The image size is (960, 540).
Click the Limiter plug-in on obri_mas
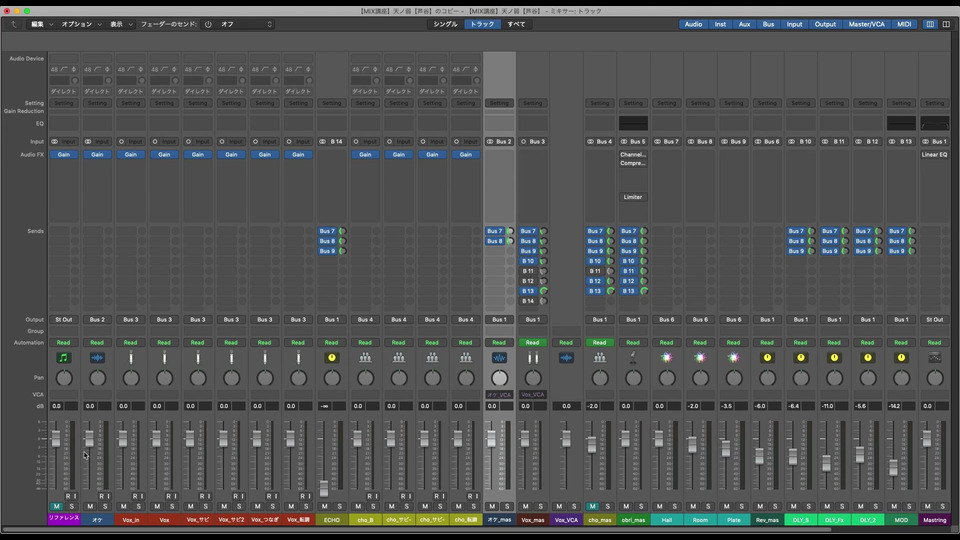click(633, 197)
